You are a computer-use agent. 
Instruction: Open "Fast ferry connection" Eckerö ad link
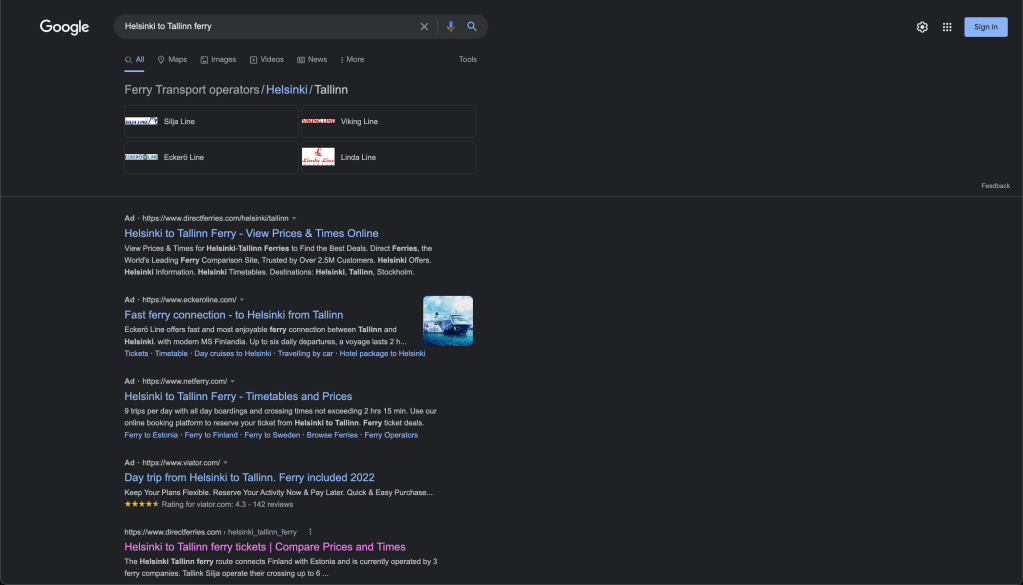[x=233, y=315]
